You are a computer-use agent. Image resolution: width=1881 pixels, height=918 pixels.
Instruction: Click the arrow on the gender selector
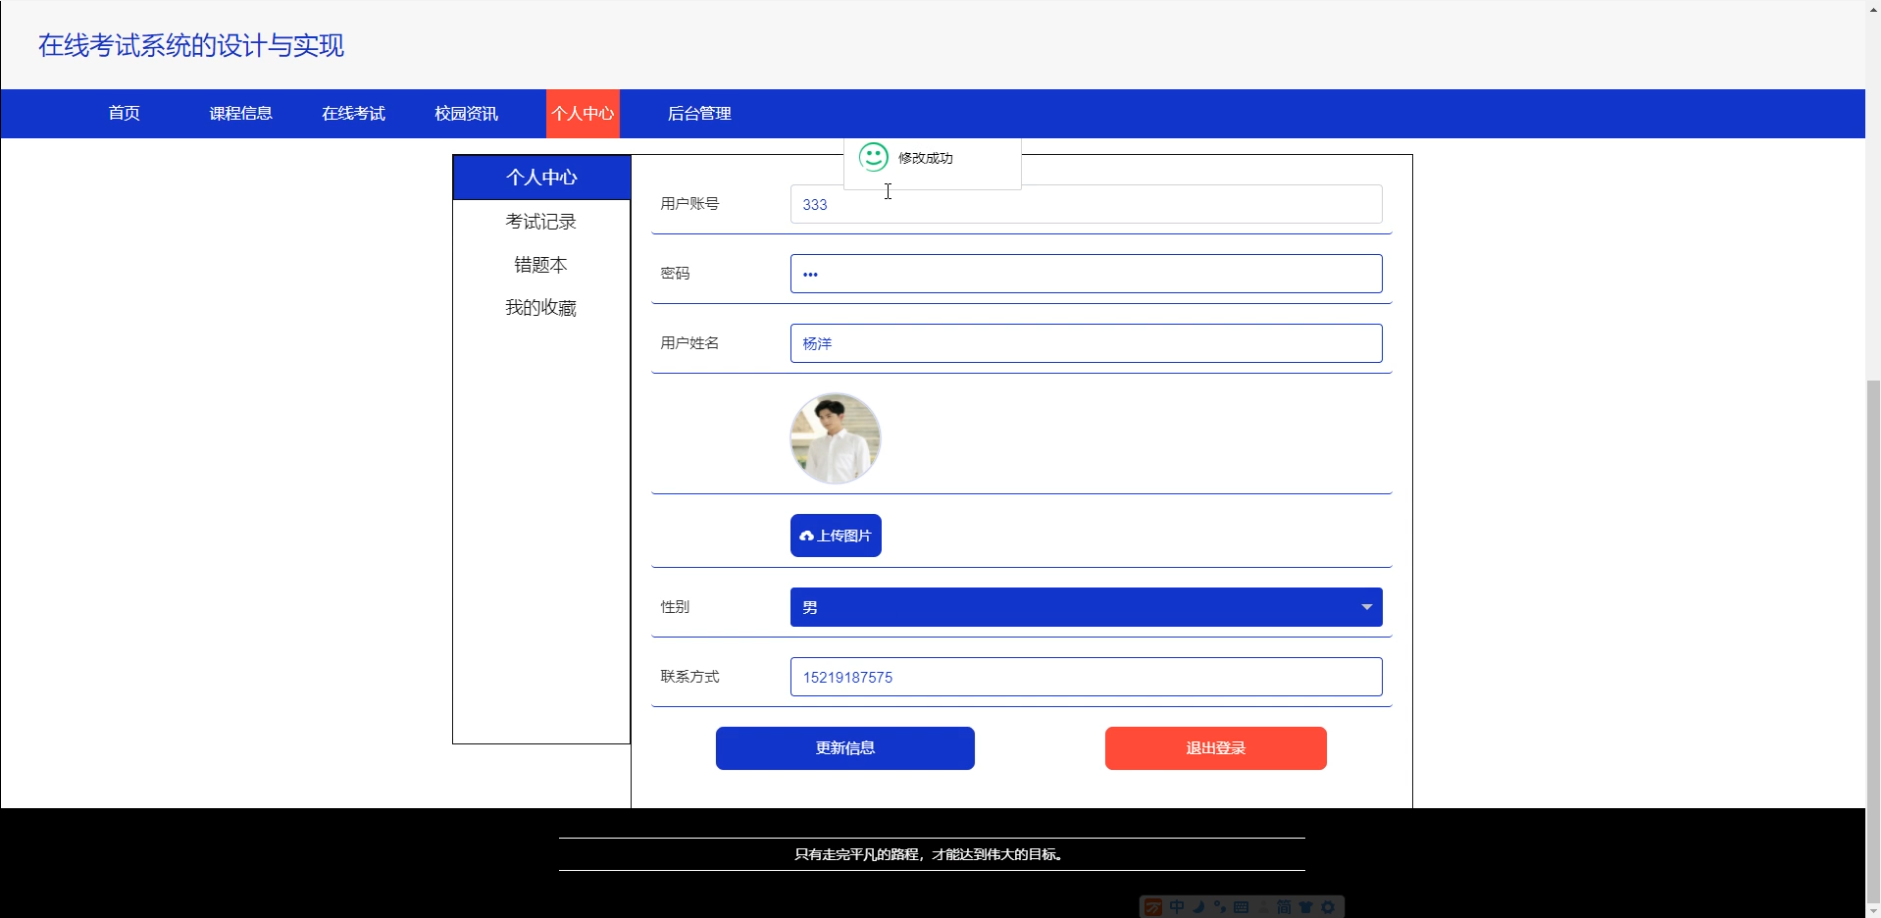point(1366,607)
